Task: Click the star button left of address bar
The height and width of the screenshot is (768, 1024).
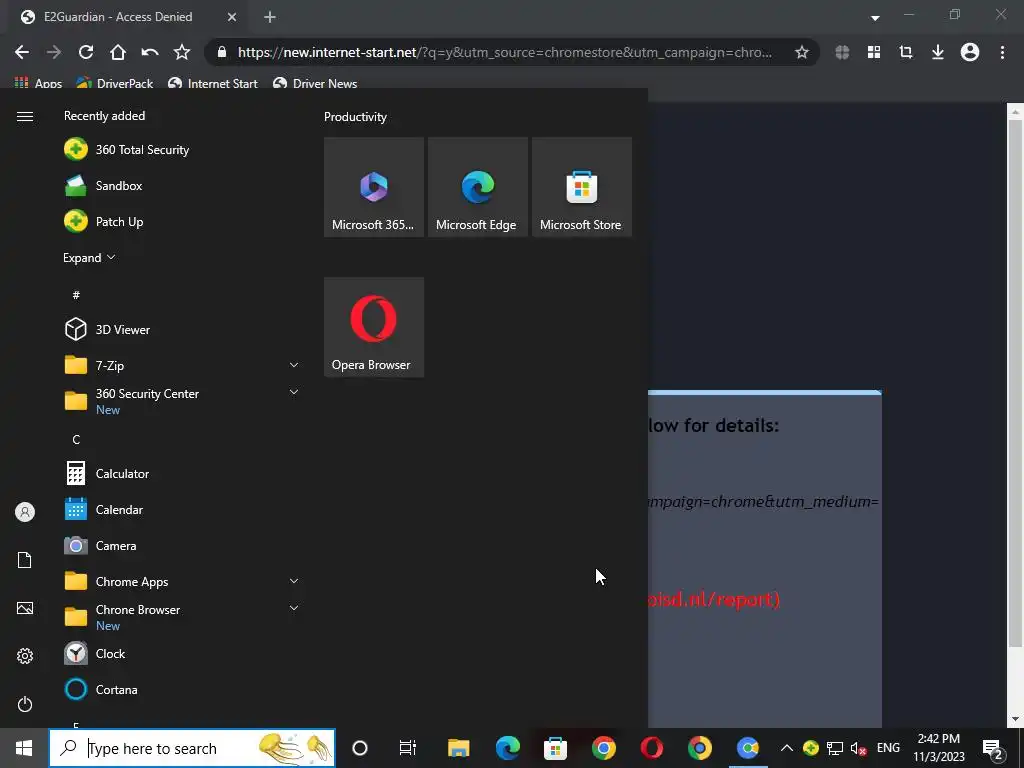Action: (182, 52)
